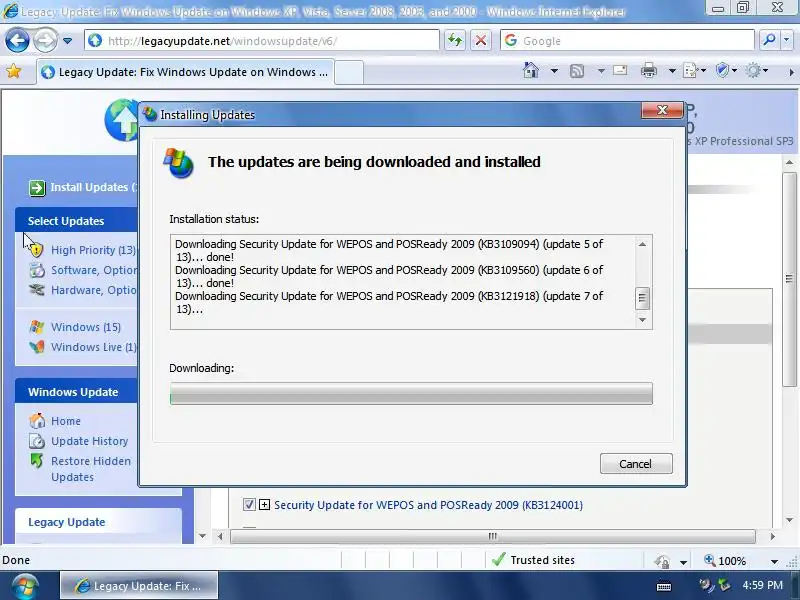This screenshot has width=800, height=600.
Task: Click the browser Back button
Action: point(17,40)
